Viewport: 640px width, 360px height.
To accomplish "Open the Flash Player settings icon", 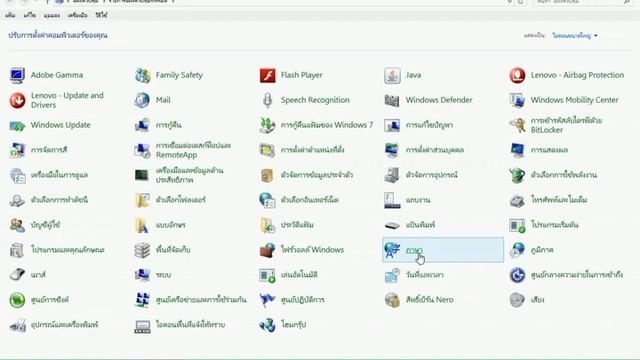I will [x=267, y=76].
